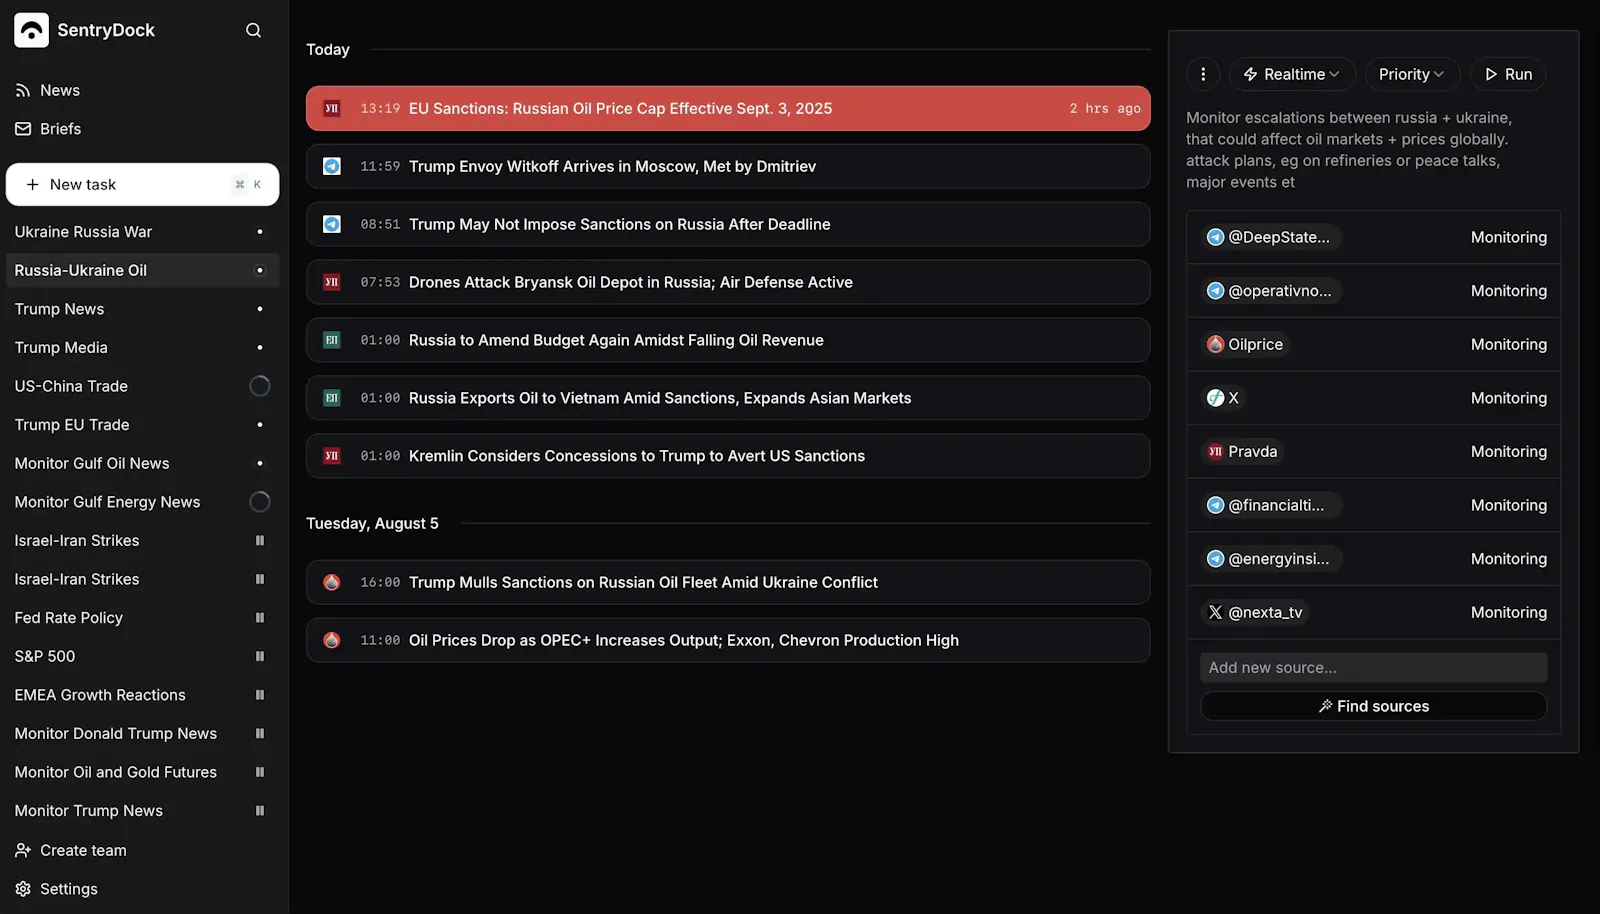
Task: Select the @energyinsi source chip
Action: tap(1270, 559)
